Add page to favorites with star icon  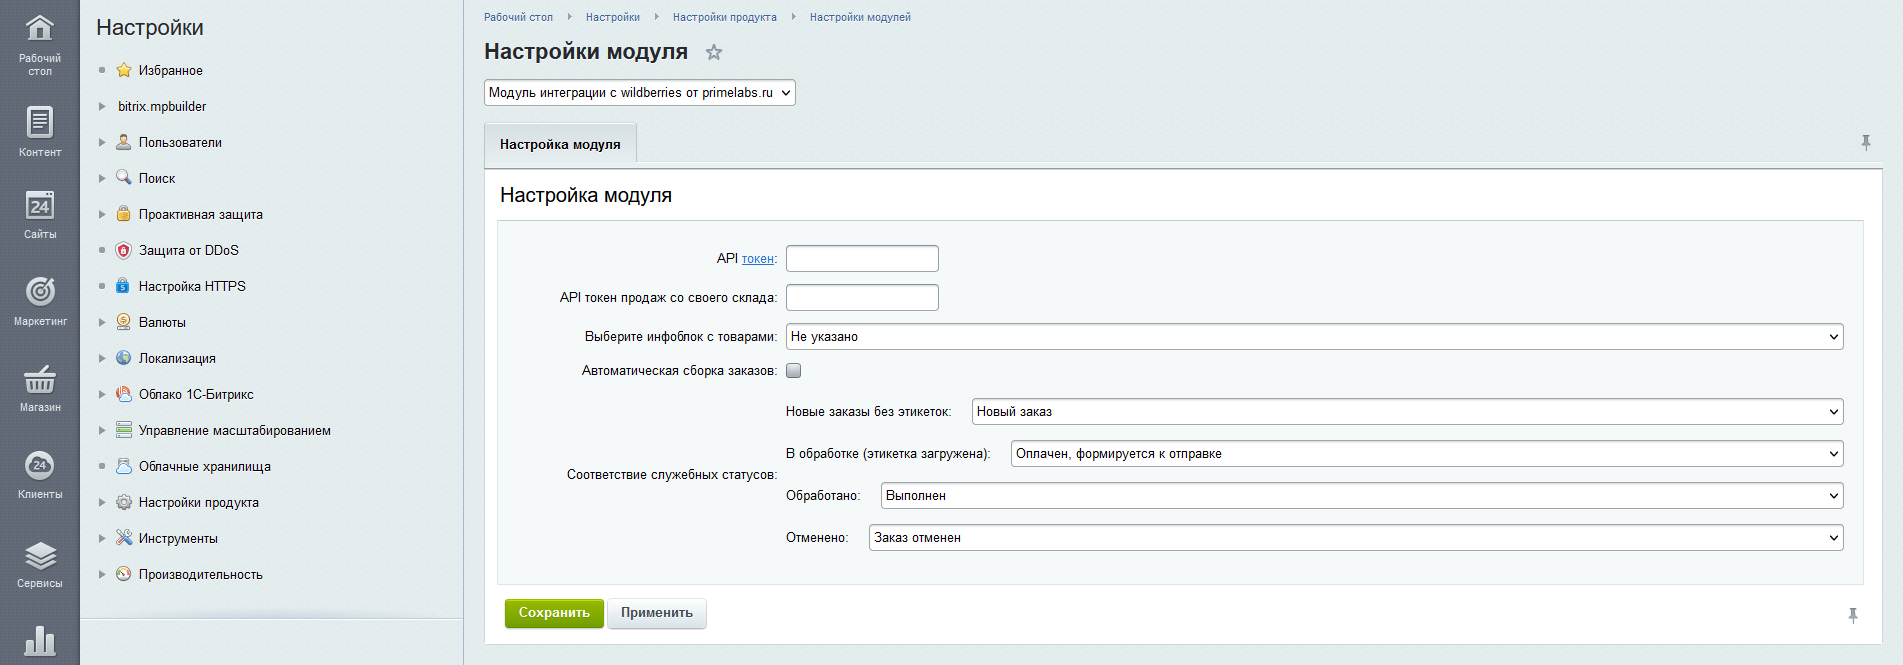[713, 52]
